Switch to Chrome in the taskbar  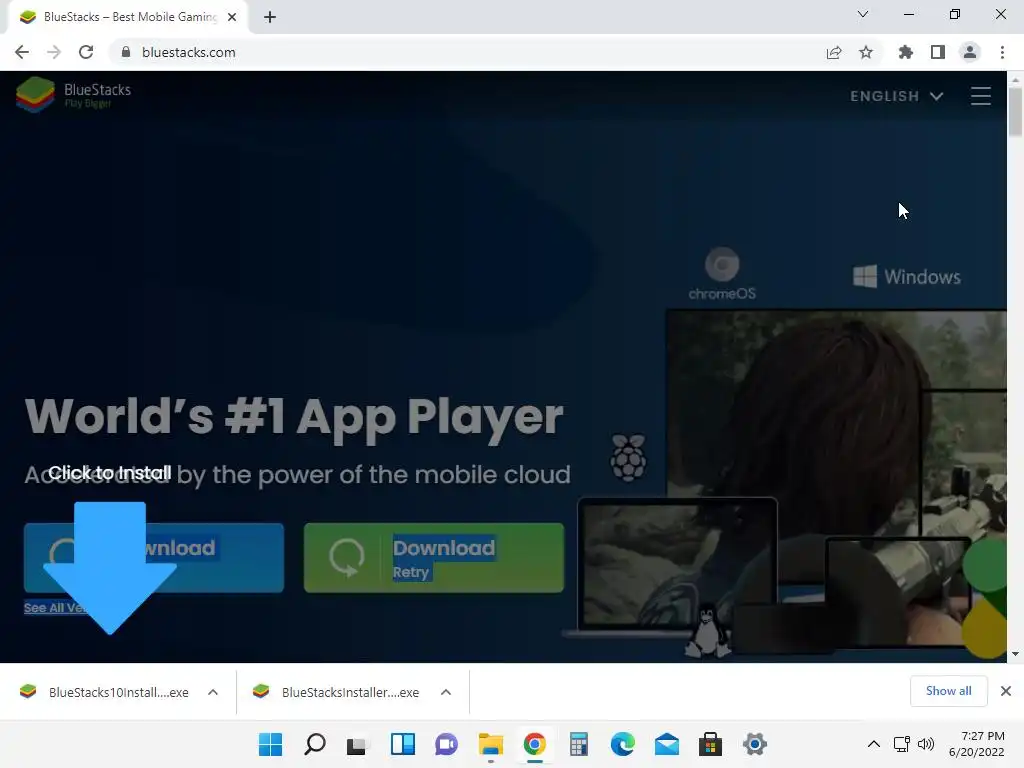(x=534, y=744)
